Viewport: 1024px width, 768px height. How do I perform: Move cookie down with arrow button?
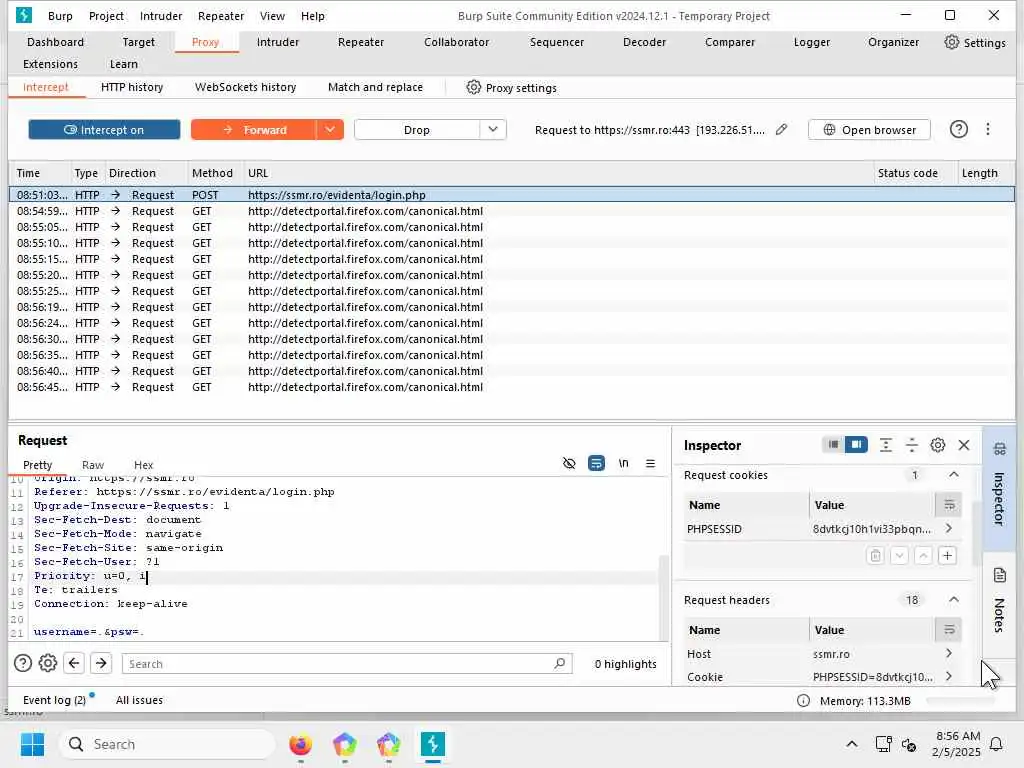click(899, 556)
